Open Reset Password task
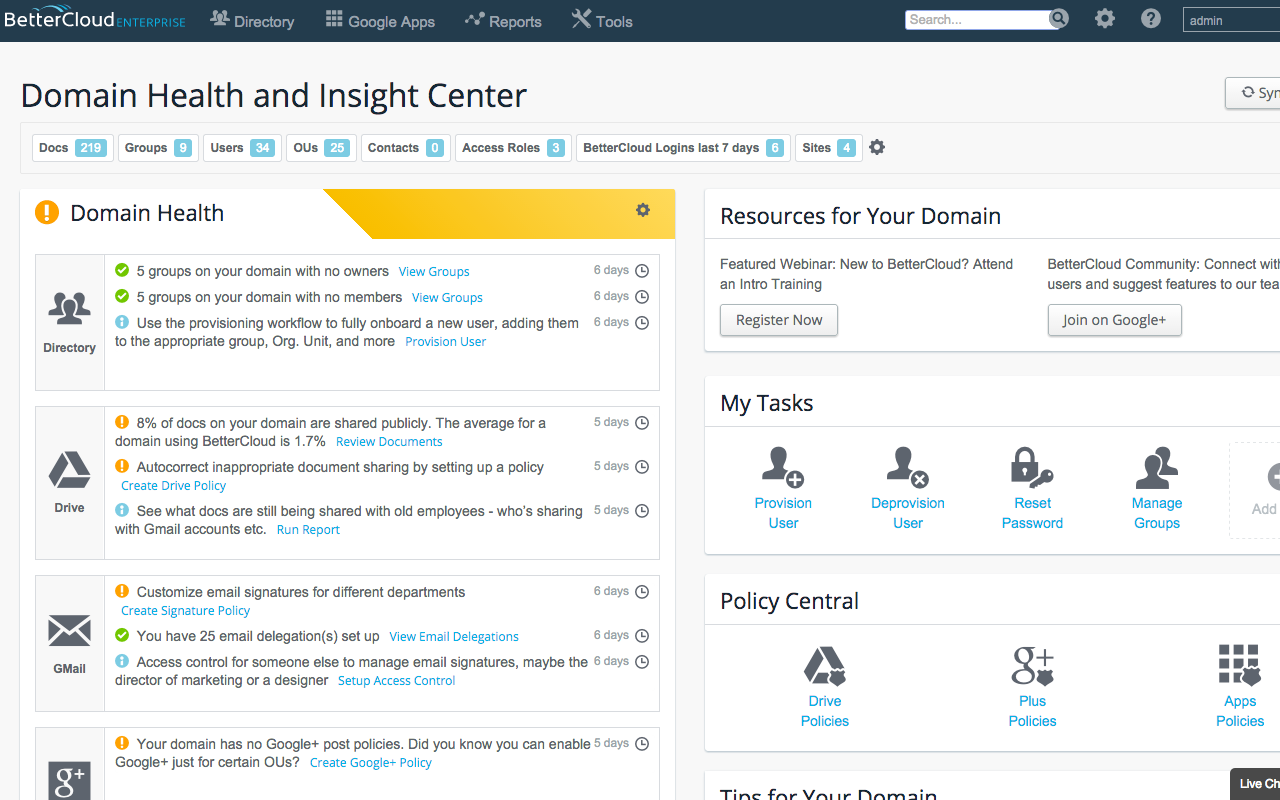The height and width of the screenshot is (800, 1280). [x=1032, y=488]
